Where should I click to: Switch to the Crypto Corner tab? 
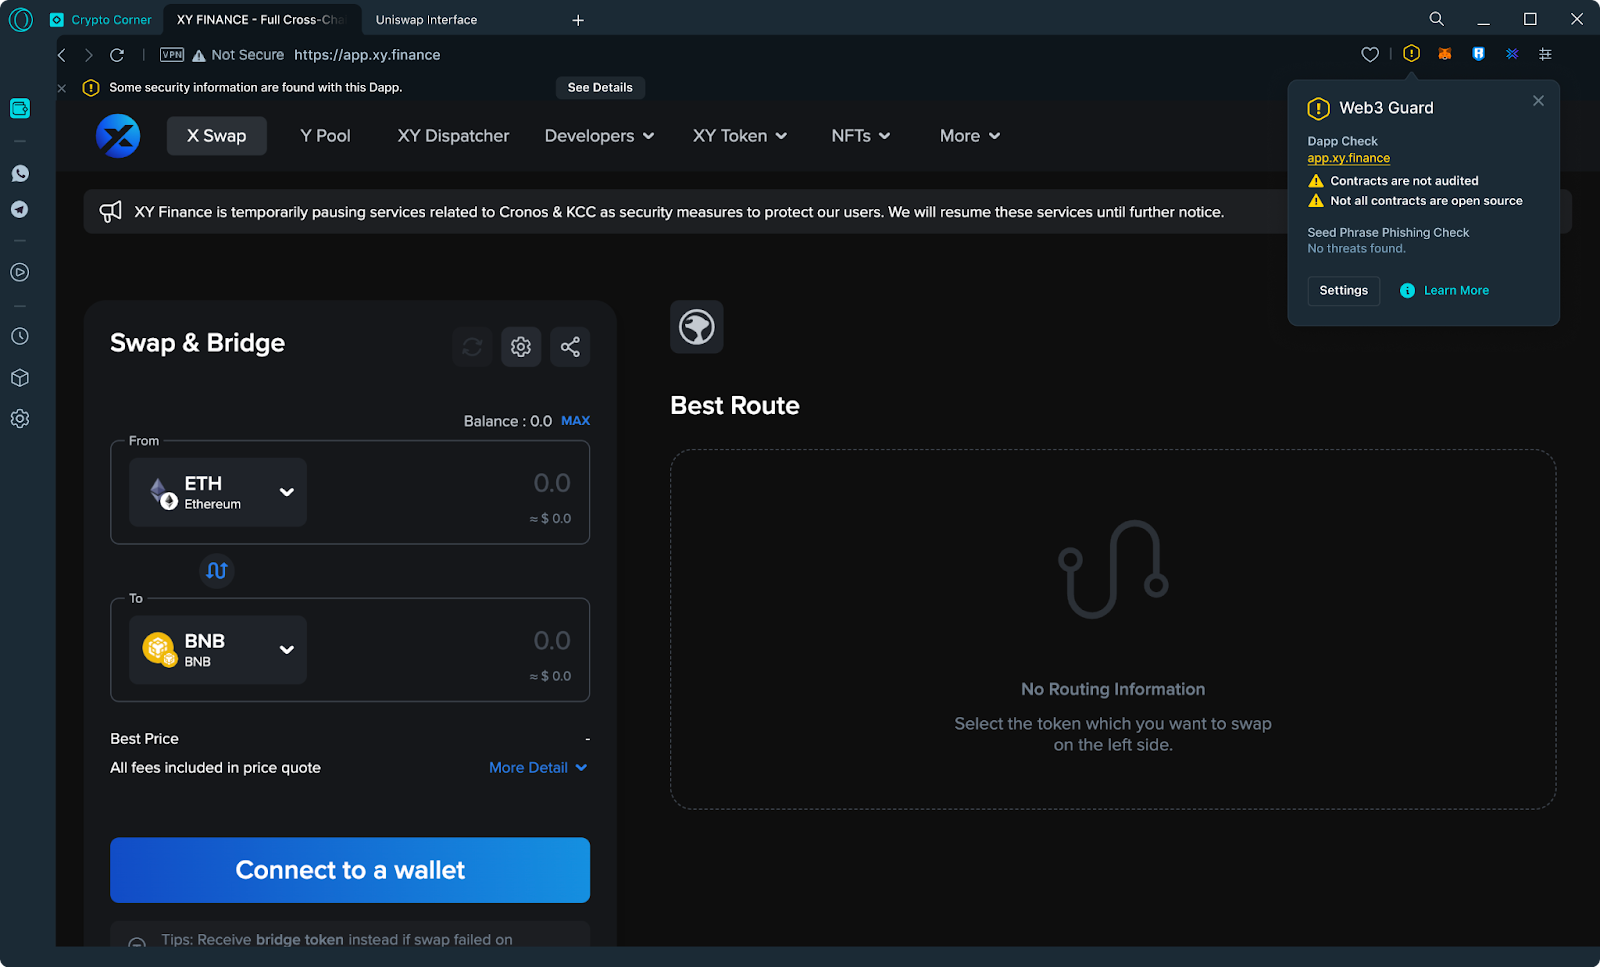[101, 20]
